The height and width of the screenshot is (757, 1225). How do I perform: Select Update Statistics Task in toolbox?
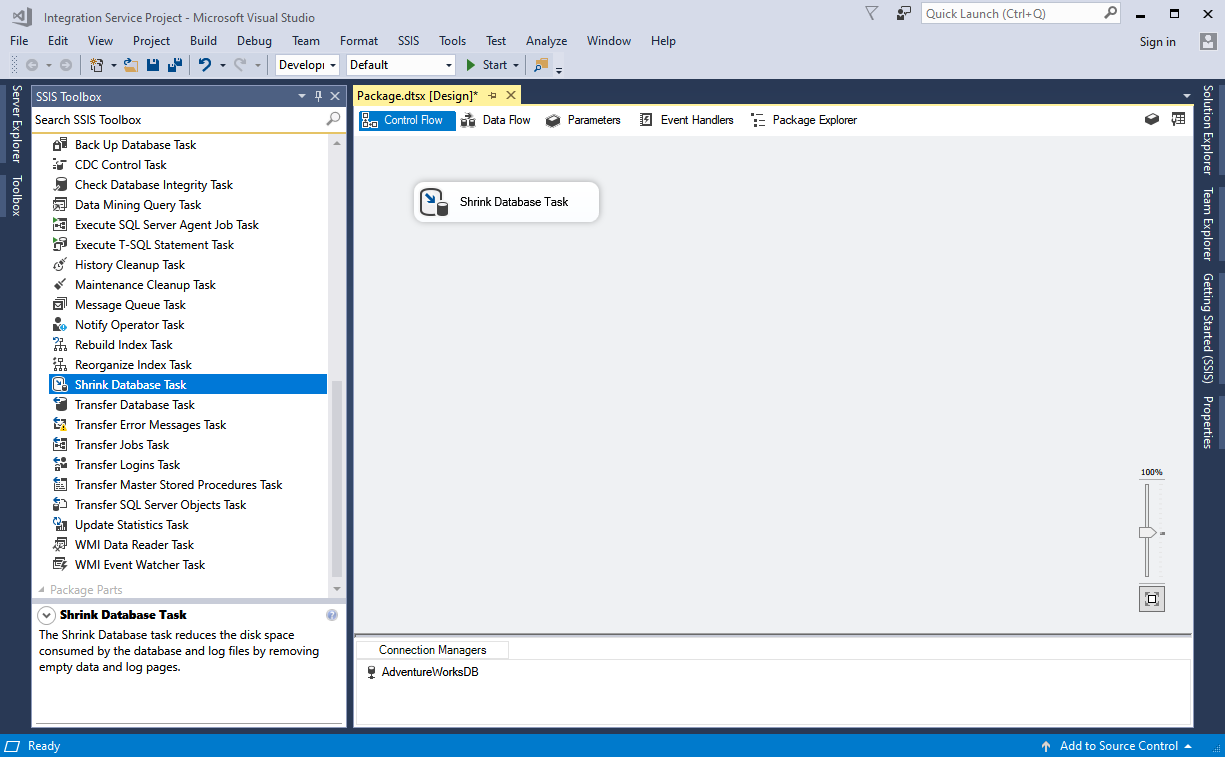point(188,525)
